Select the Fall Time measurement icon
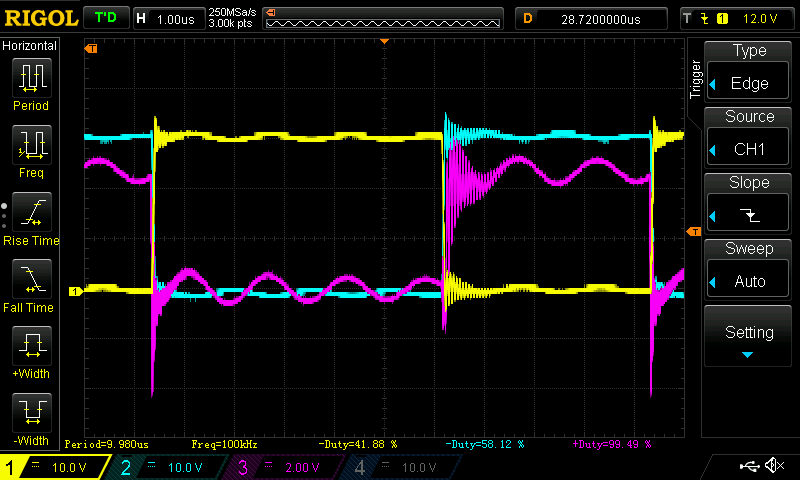The image size is (800, 480). coord(32,279)
